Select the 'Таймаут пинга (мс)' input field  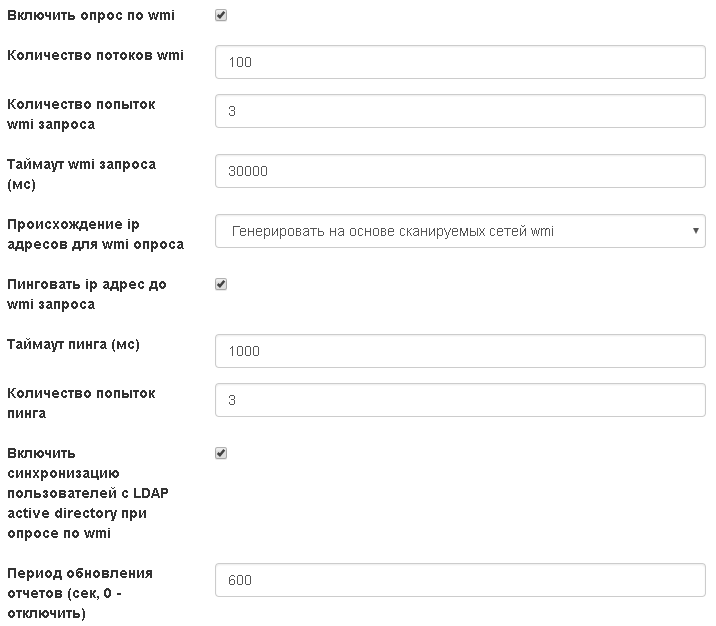pyautogui.click(x=460, y=351)
